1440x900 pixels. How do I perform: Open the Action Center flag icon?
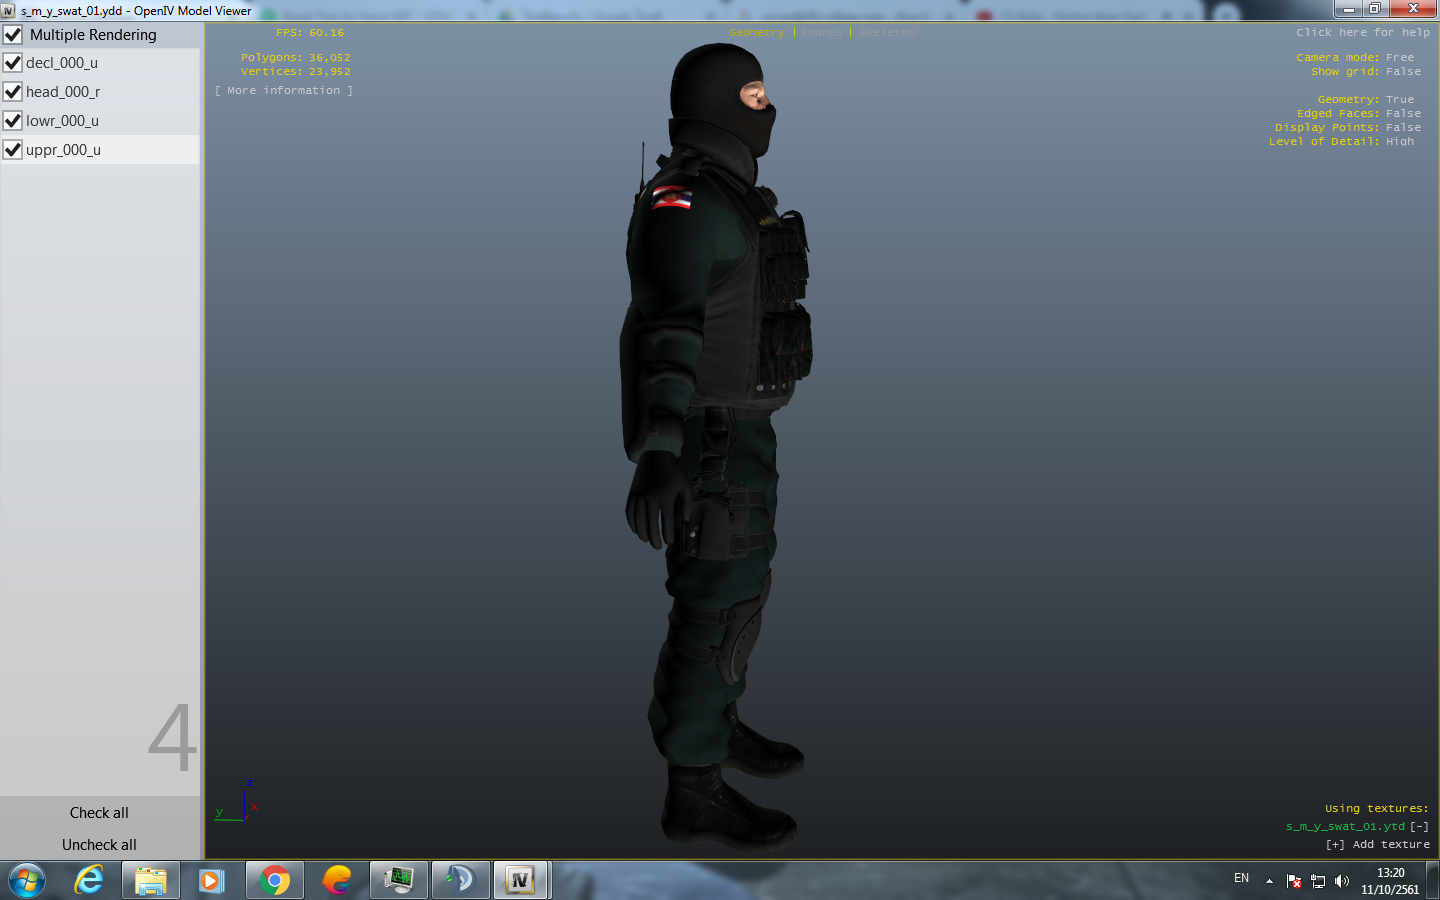click(1294, 882)
